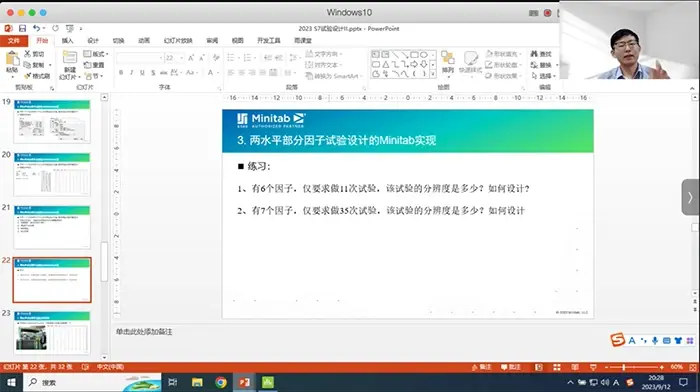This screenshot has height=392, width=700.
Task: Select slide 23 thumbnail
Action: tap(52, 332)
